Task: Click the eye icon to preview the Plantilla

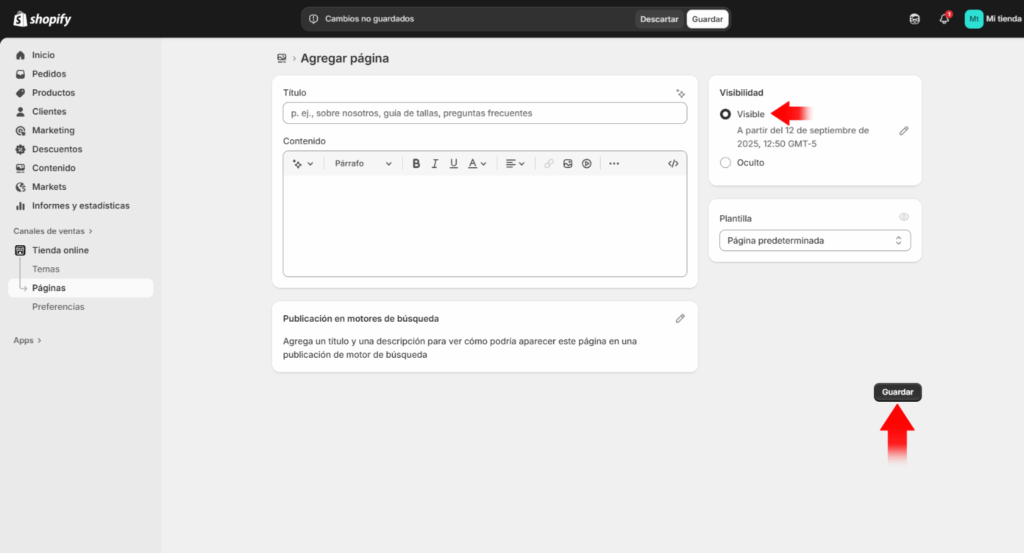Action: (x=903, y=217)
